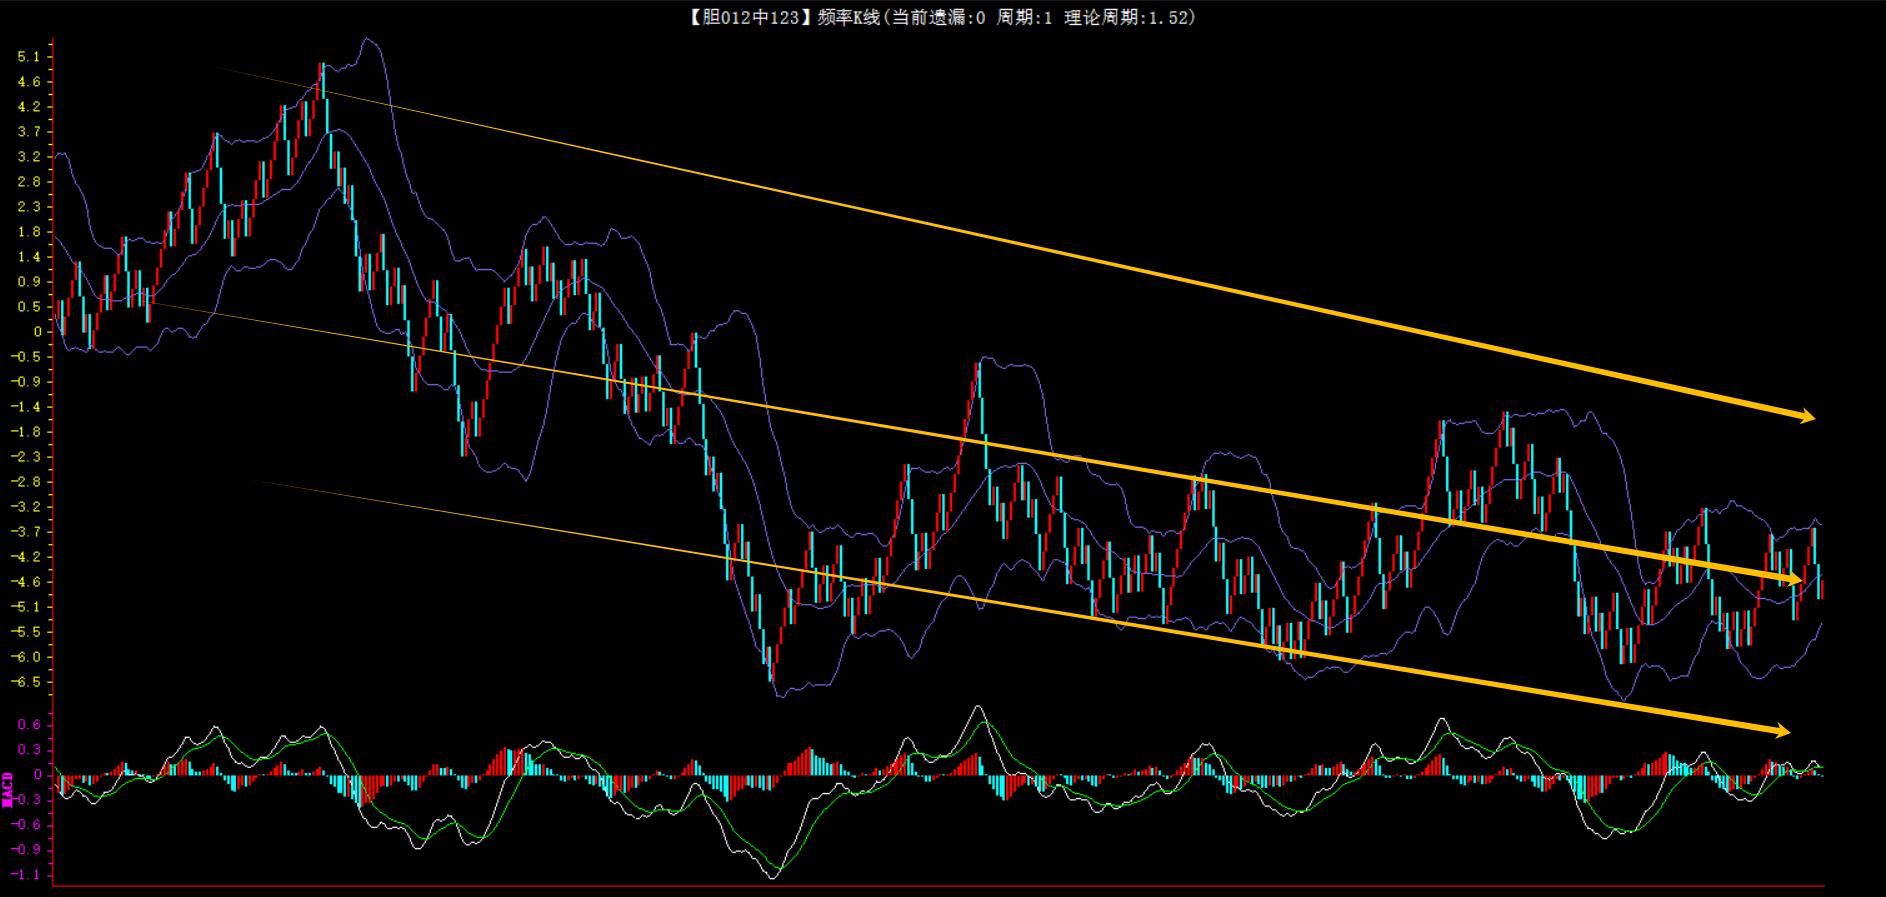Select the 5.1 label on price axis
The height and width of the screenshot is (897, 1886).
pos(29,57)
